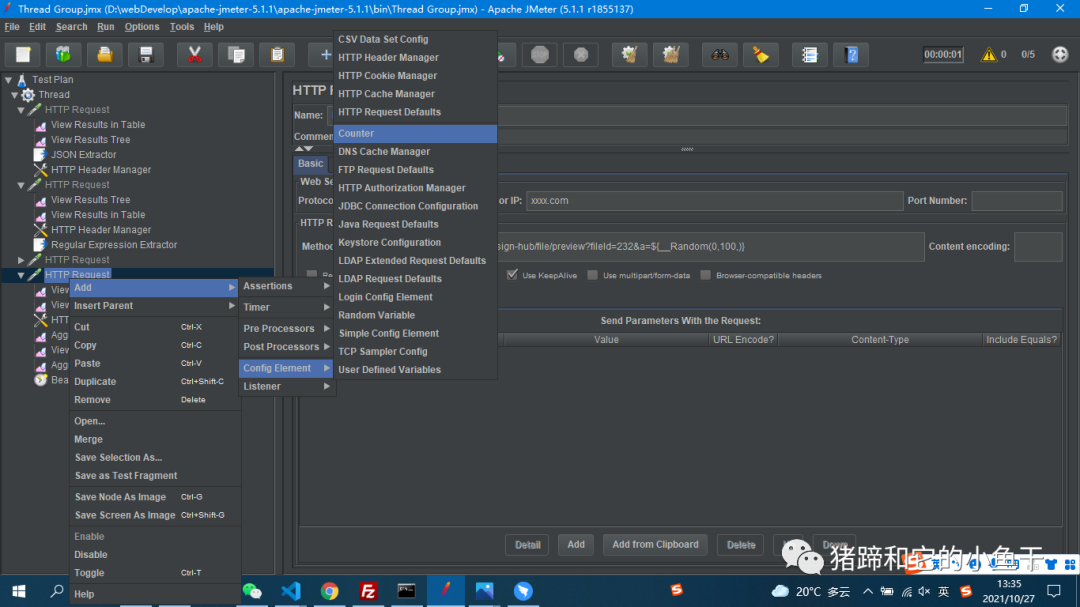Click the New test plan toolbar icon

(x=23, y=54)
